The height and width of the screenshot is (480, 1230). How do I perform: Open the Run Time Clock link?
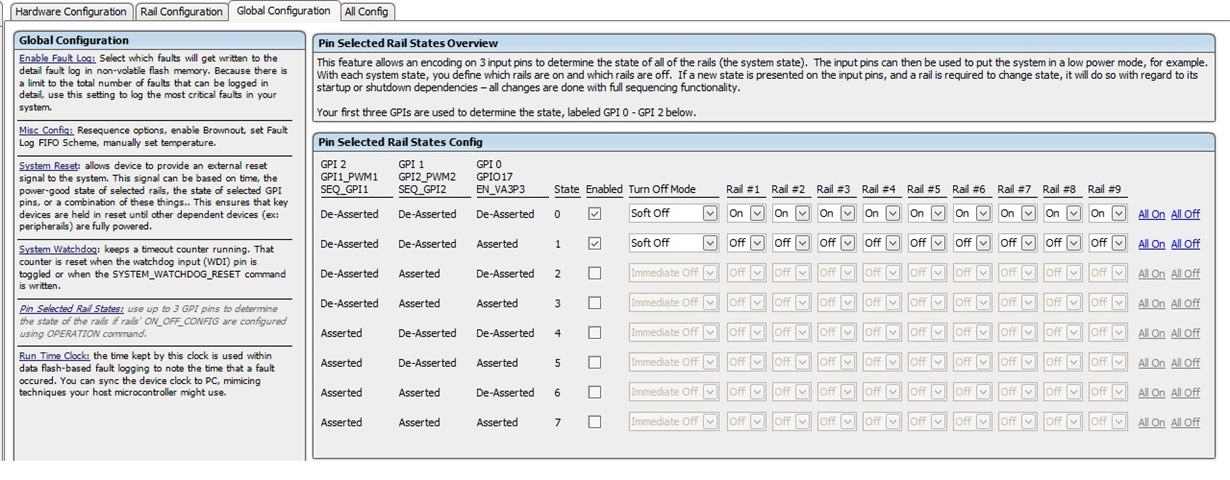point(54,356)
